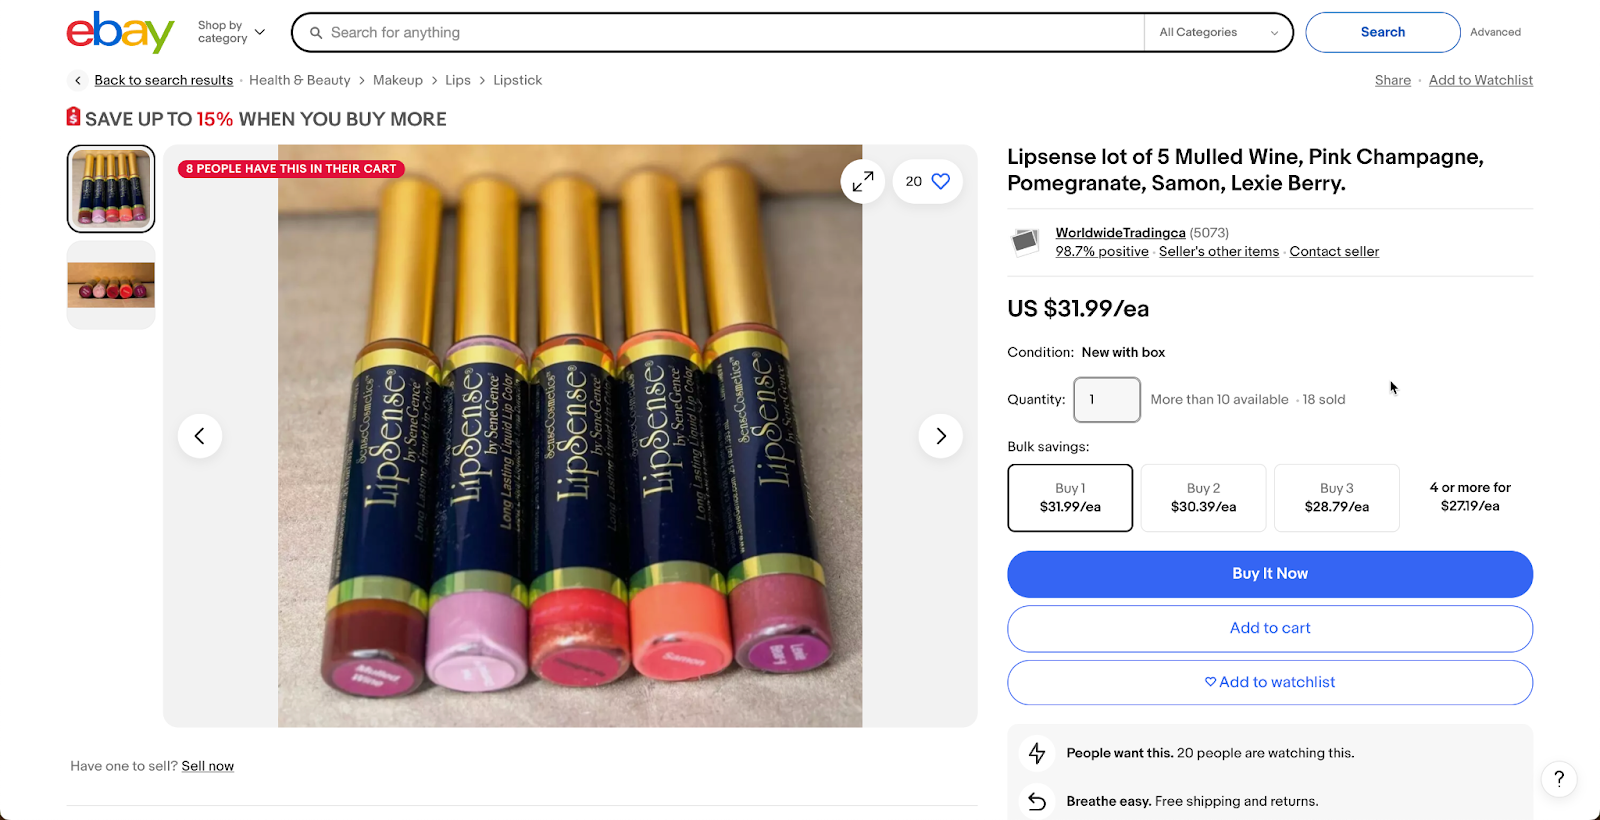Open the All Categories dropdown

(x=1218, y=32)
